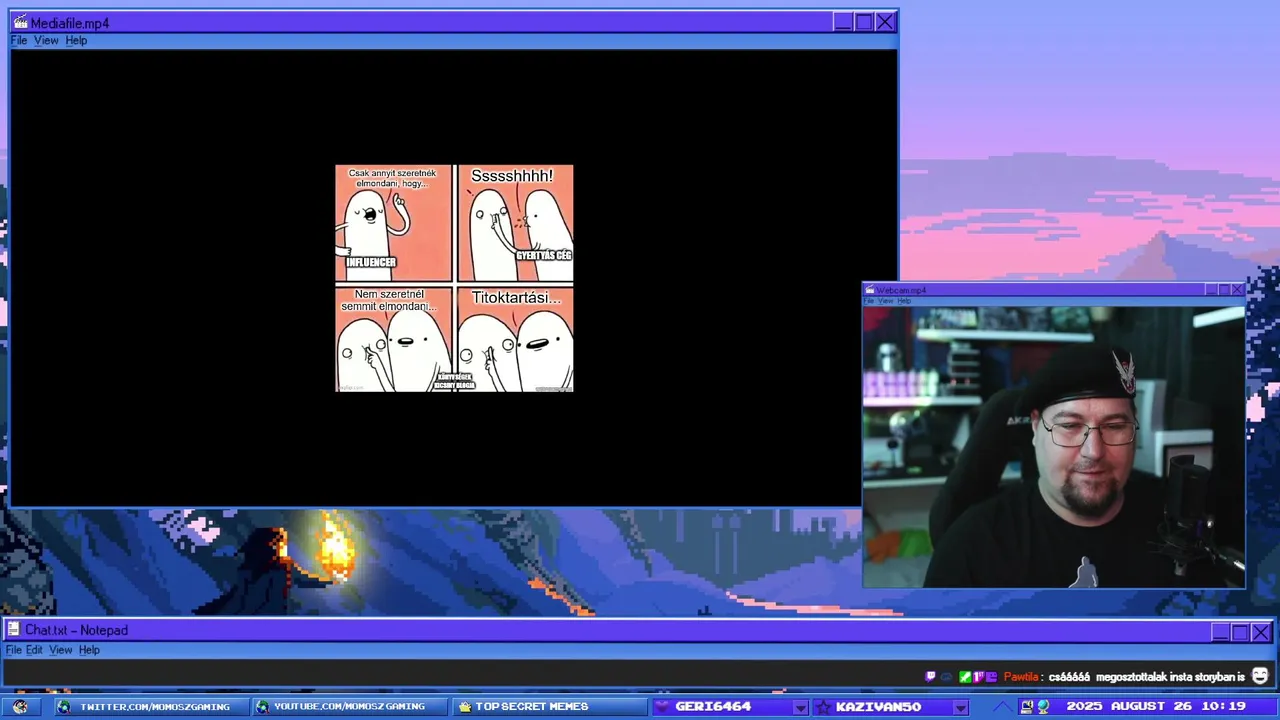Click the INFLUENCER label in the meme

click(x=371, y=262)
